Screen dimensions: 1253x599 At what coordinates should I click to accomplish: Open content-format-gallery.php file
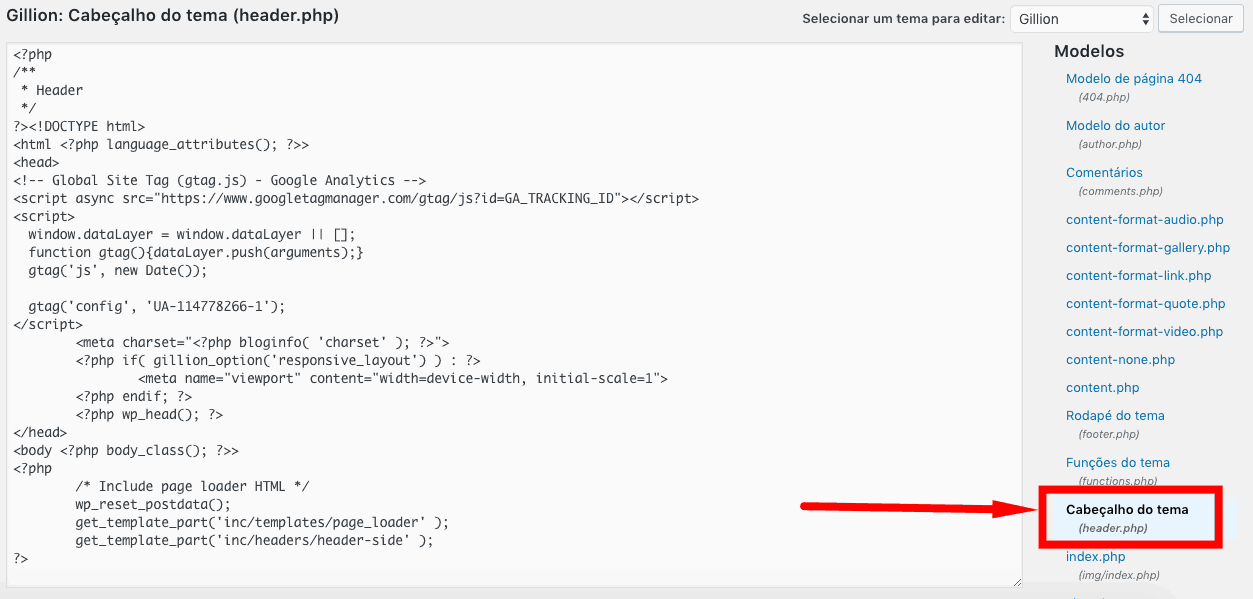[x=1148, y=247]
